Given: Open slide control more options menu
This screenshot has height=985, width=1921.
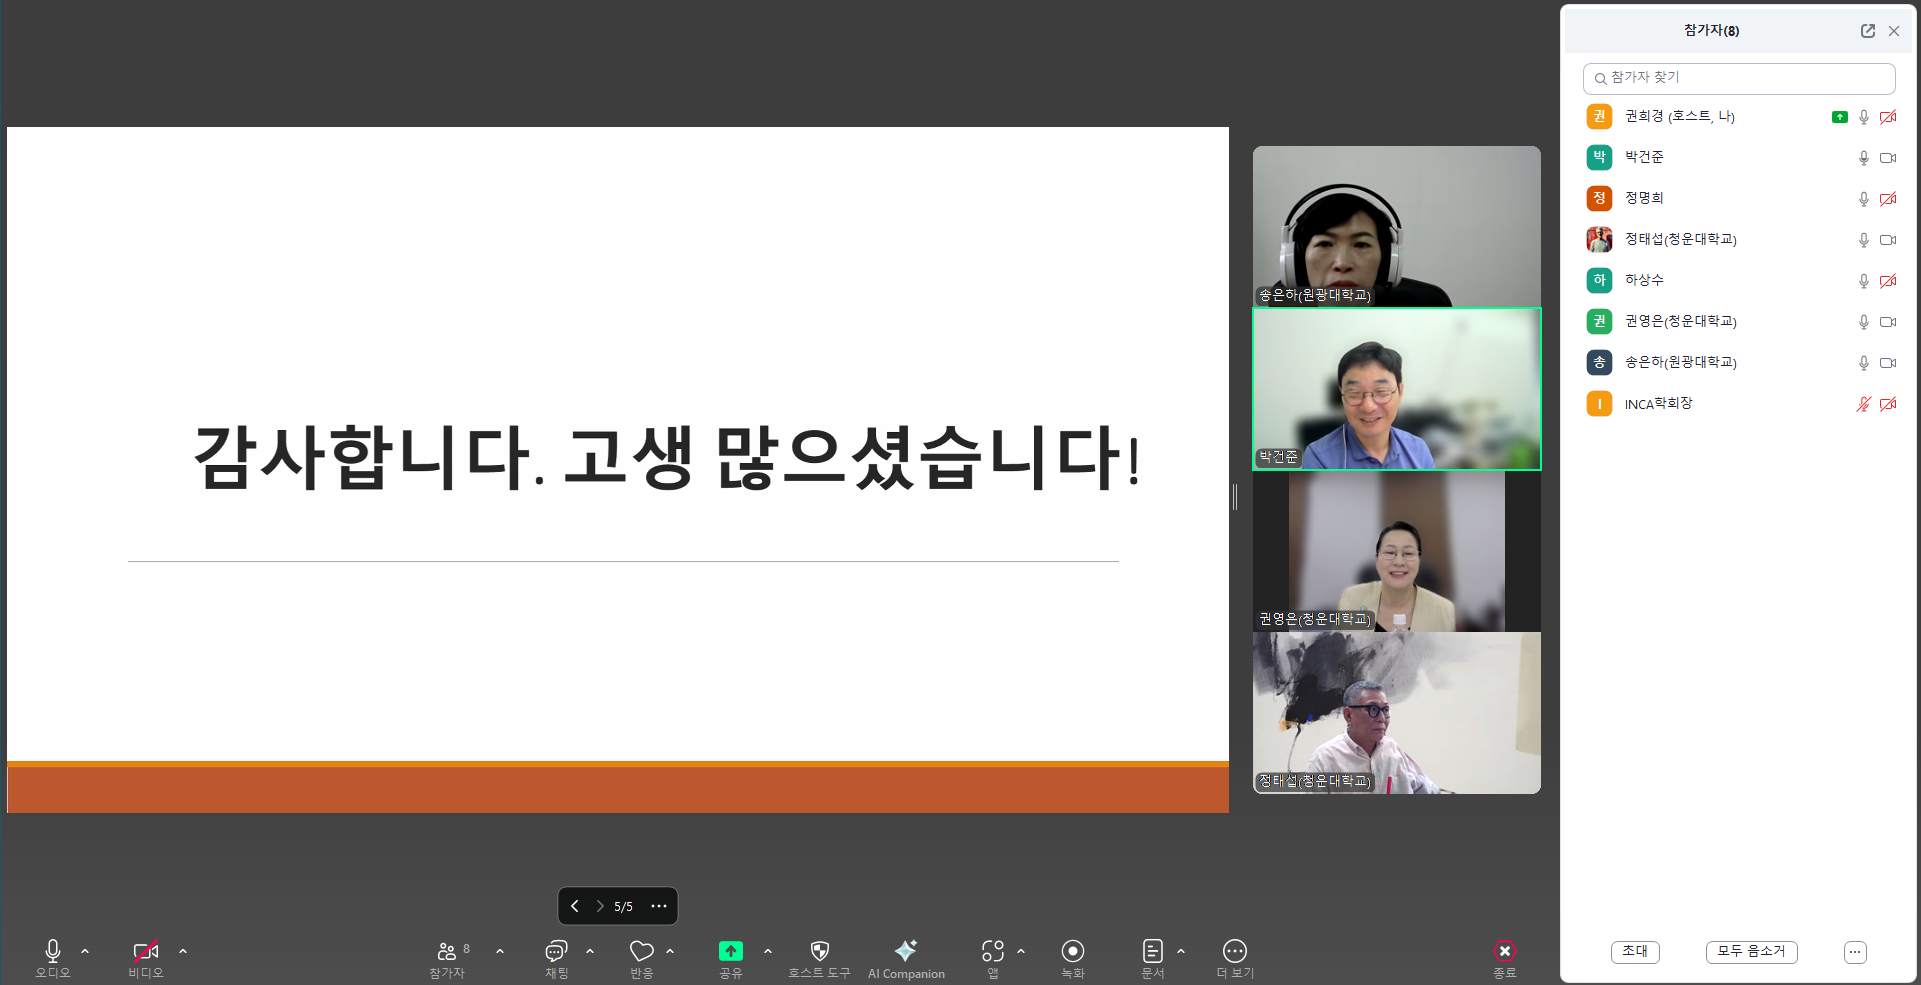Looking at the screenshot, I should pyautogui.click(x=659, y=906).
